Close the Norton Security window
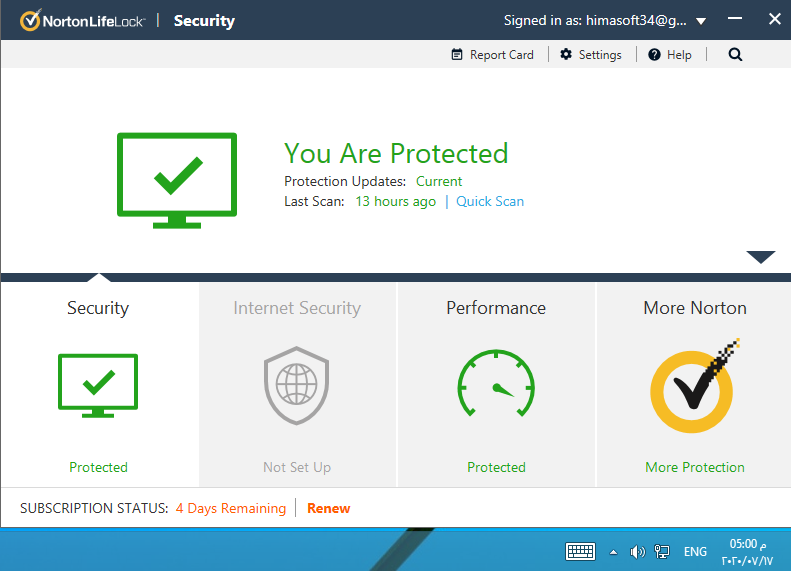The image size is (791, 571). click(x=774, y=19)
